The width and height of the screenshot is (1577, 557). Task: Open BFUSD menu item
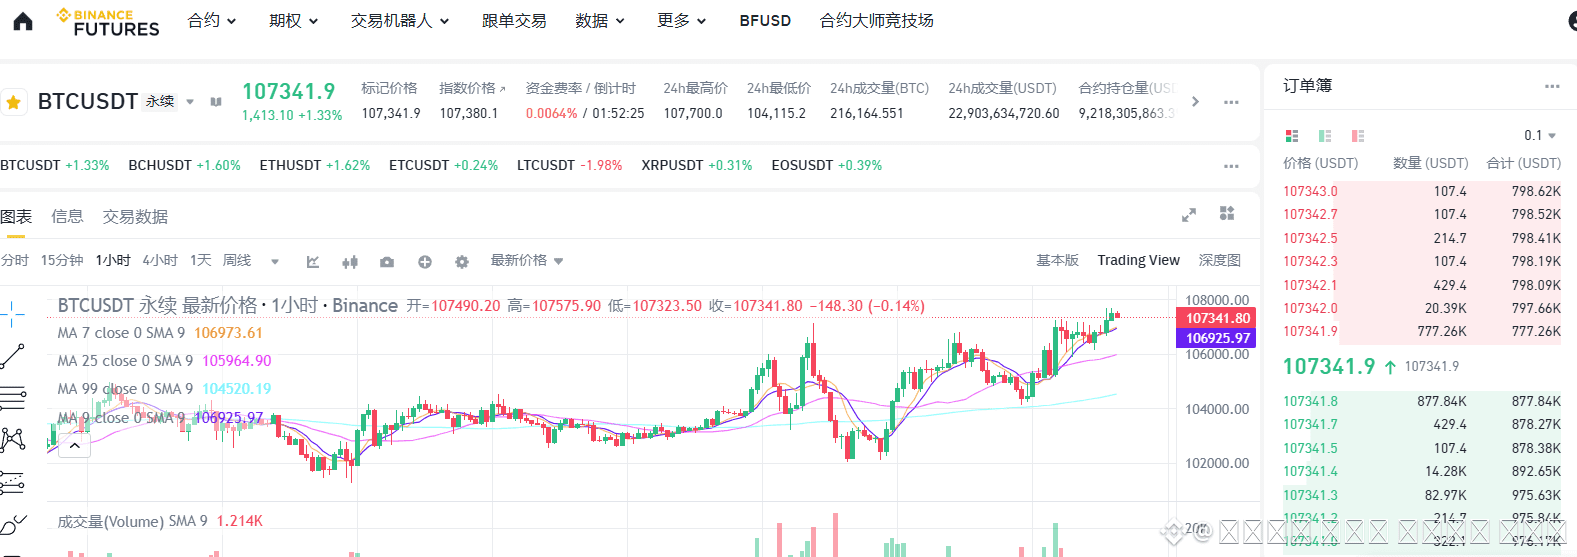pos(765,21)
